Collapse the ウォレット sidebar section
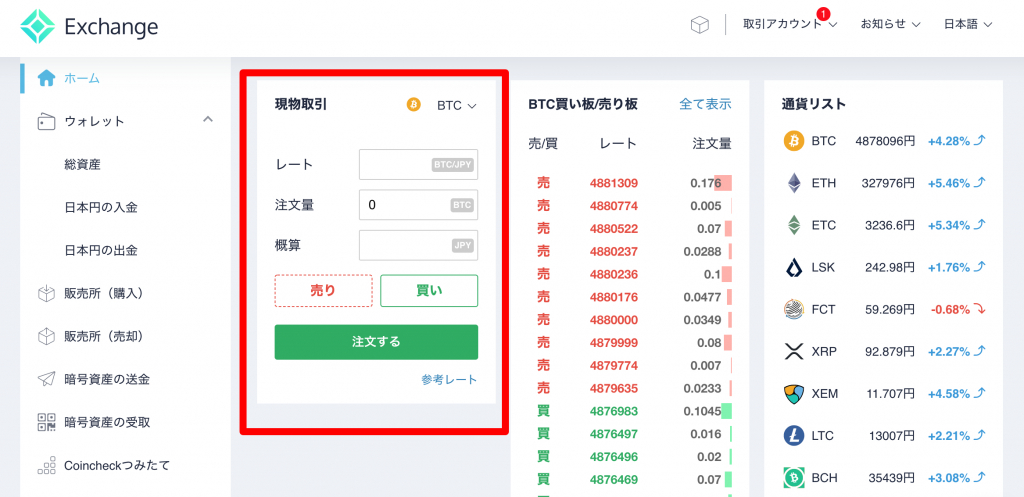Screen dimensions: 1024x497 point(208,120)
